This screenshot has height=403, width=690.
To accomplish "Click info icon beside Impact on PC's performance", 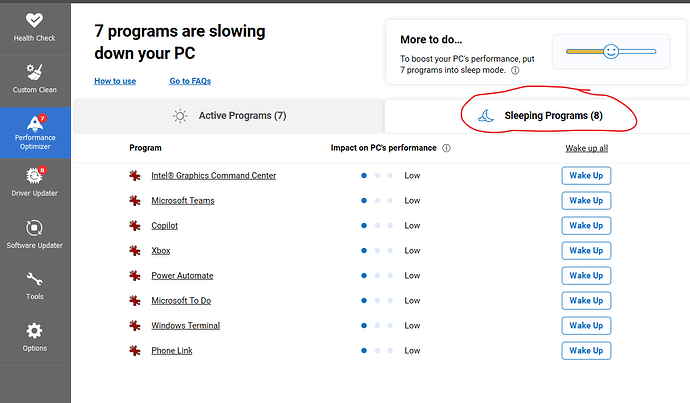I will (446, 148).
